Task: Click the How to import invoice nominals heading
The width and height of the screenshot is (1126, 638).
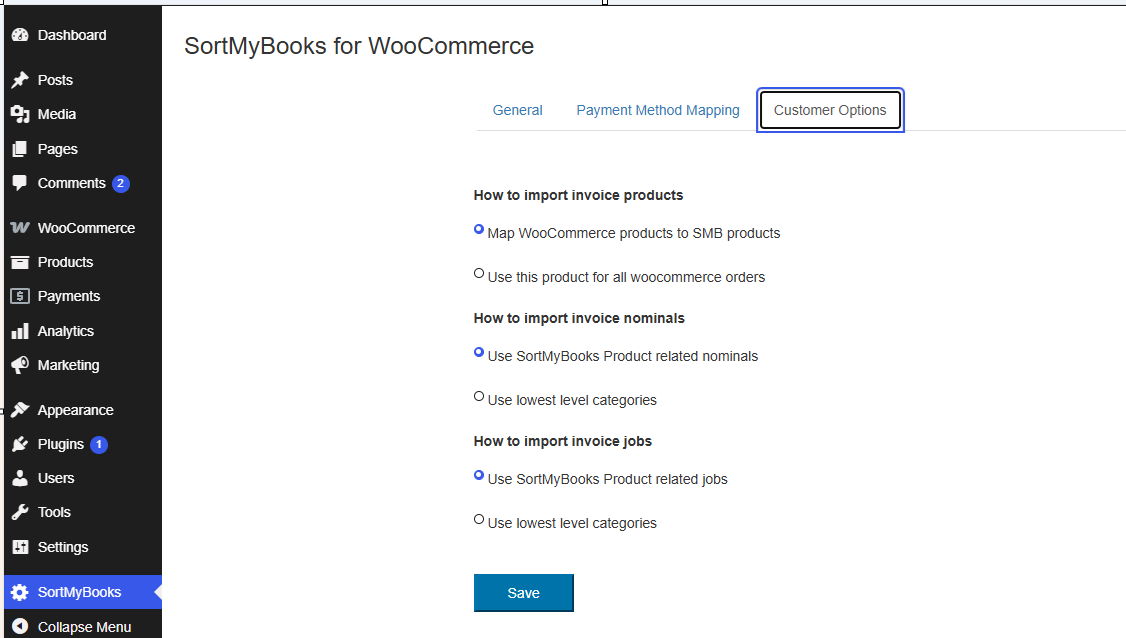Action: pos(579,318)
